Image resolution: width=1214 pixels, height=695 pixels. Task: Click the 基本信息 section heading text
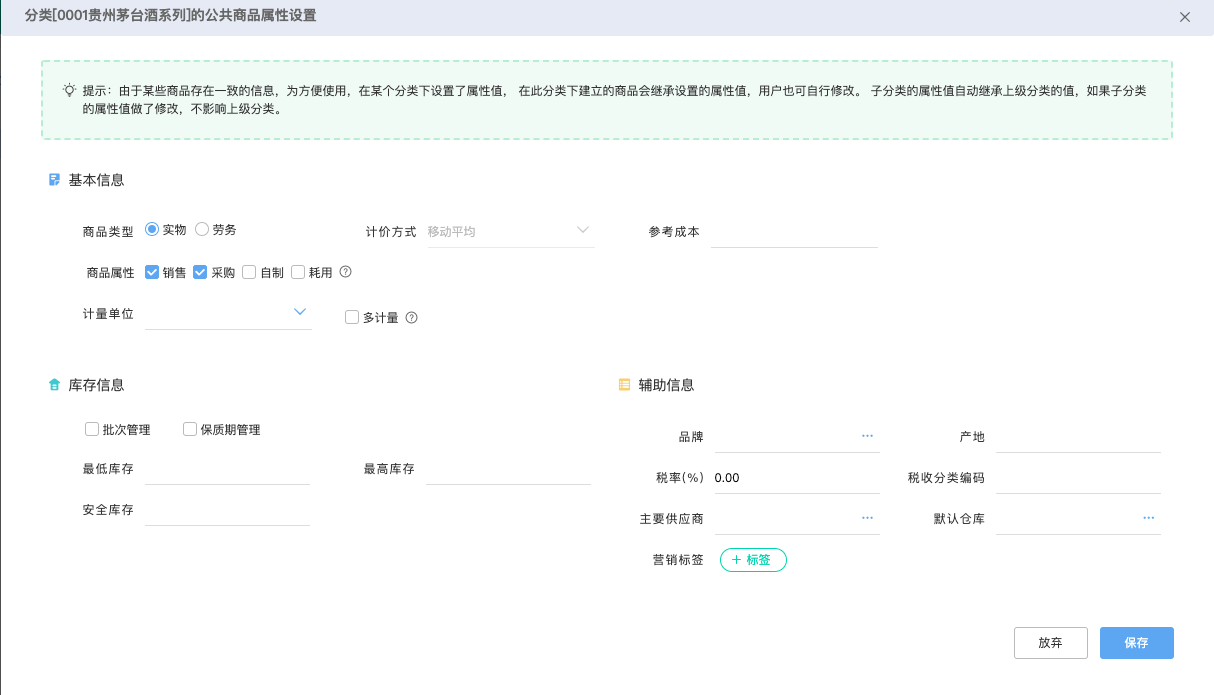point(96,180)
